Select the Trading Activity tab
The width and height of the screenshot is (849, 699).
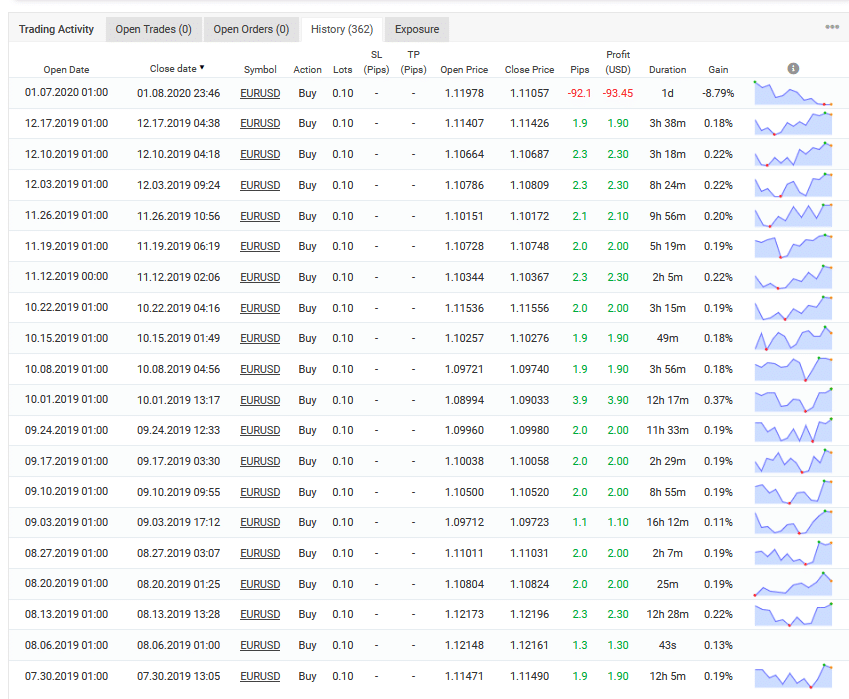56,29
